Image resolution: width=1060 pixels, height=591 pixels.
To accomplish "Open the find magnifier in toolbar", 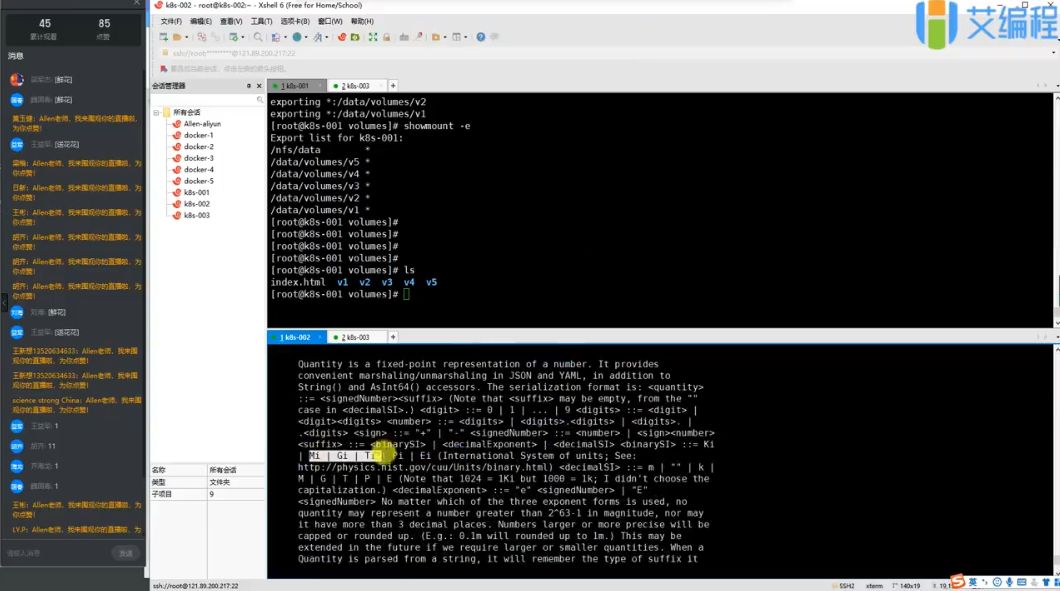I will coord(258,37).
